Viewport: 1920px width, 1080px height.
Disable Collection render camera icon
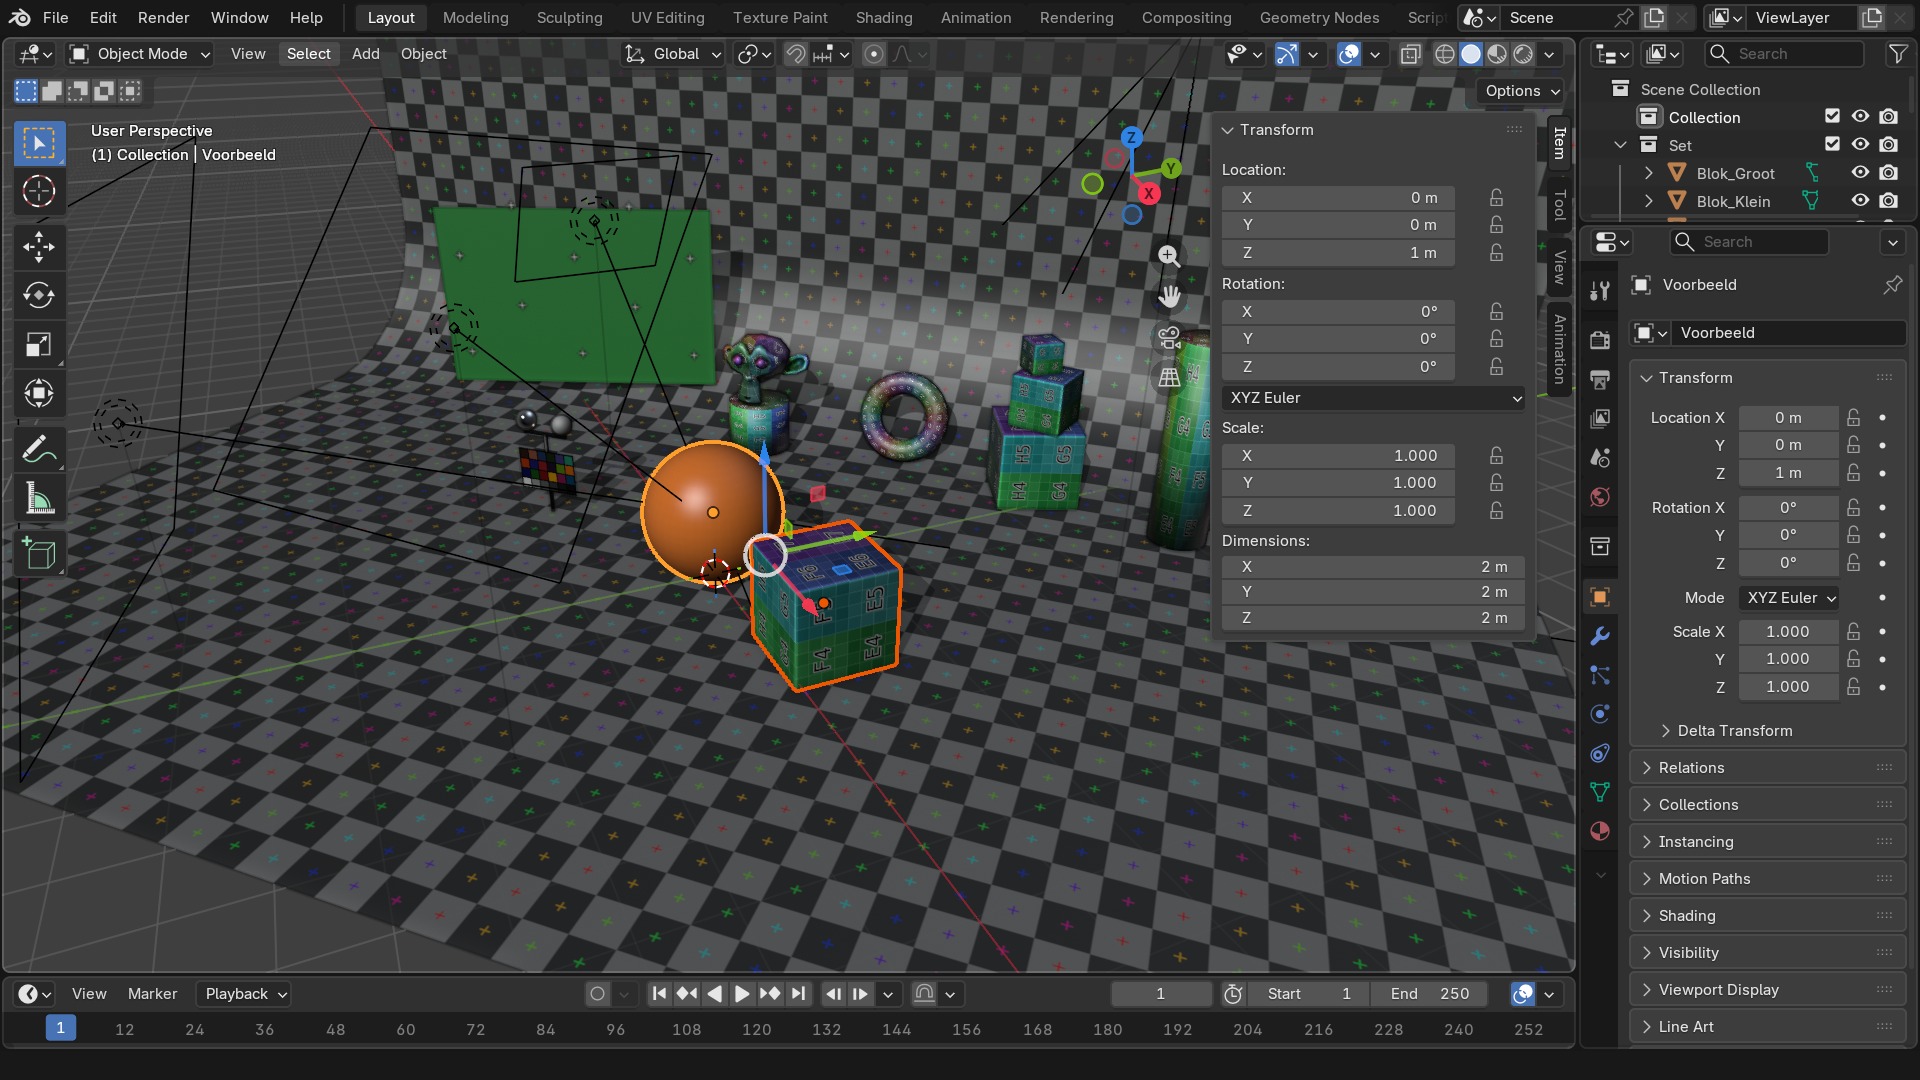click(1888, 117)
